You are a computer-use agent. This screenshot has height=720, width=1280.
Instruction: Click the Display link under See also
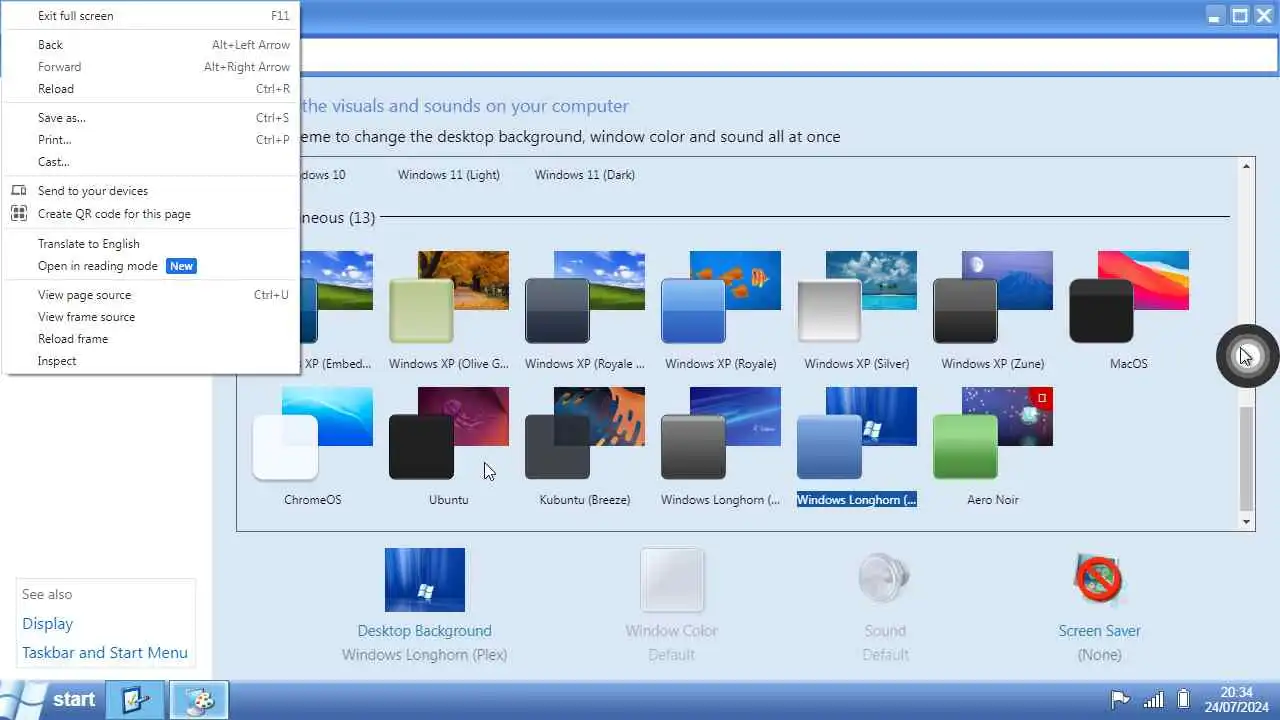coord(47,623)
